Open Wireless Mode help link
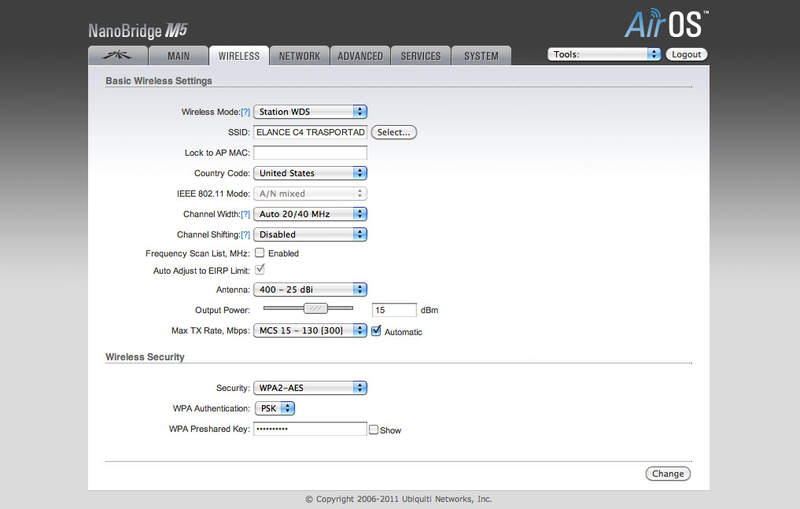The image size is (800, 509). tap(245, 112)
